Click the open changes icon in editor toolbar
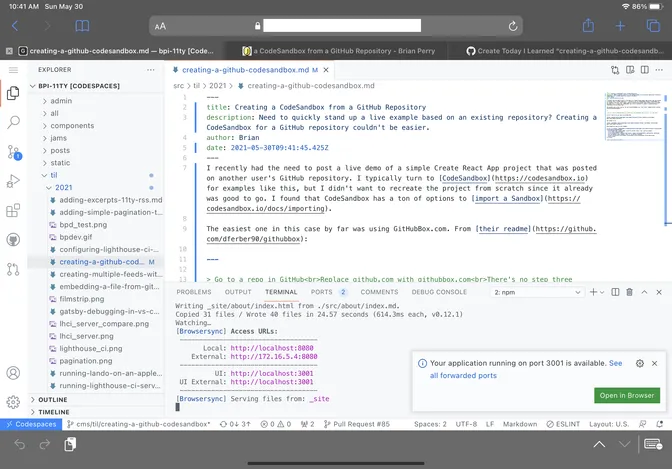 pyautogui.click(x=615, y=70)
